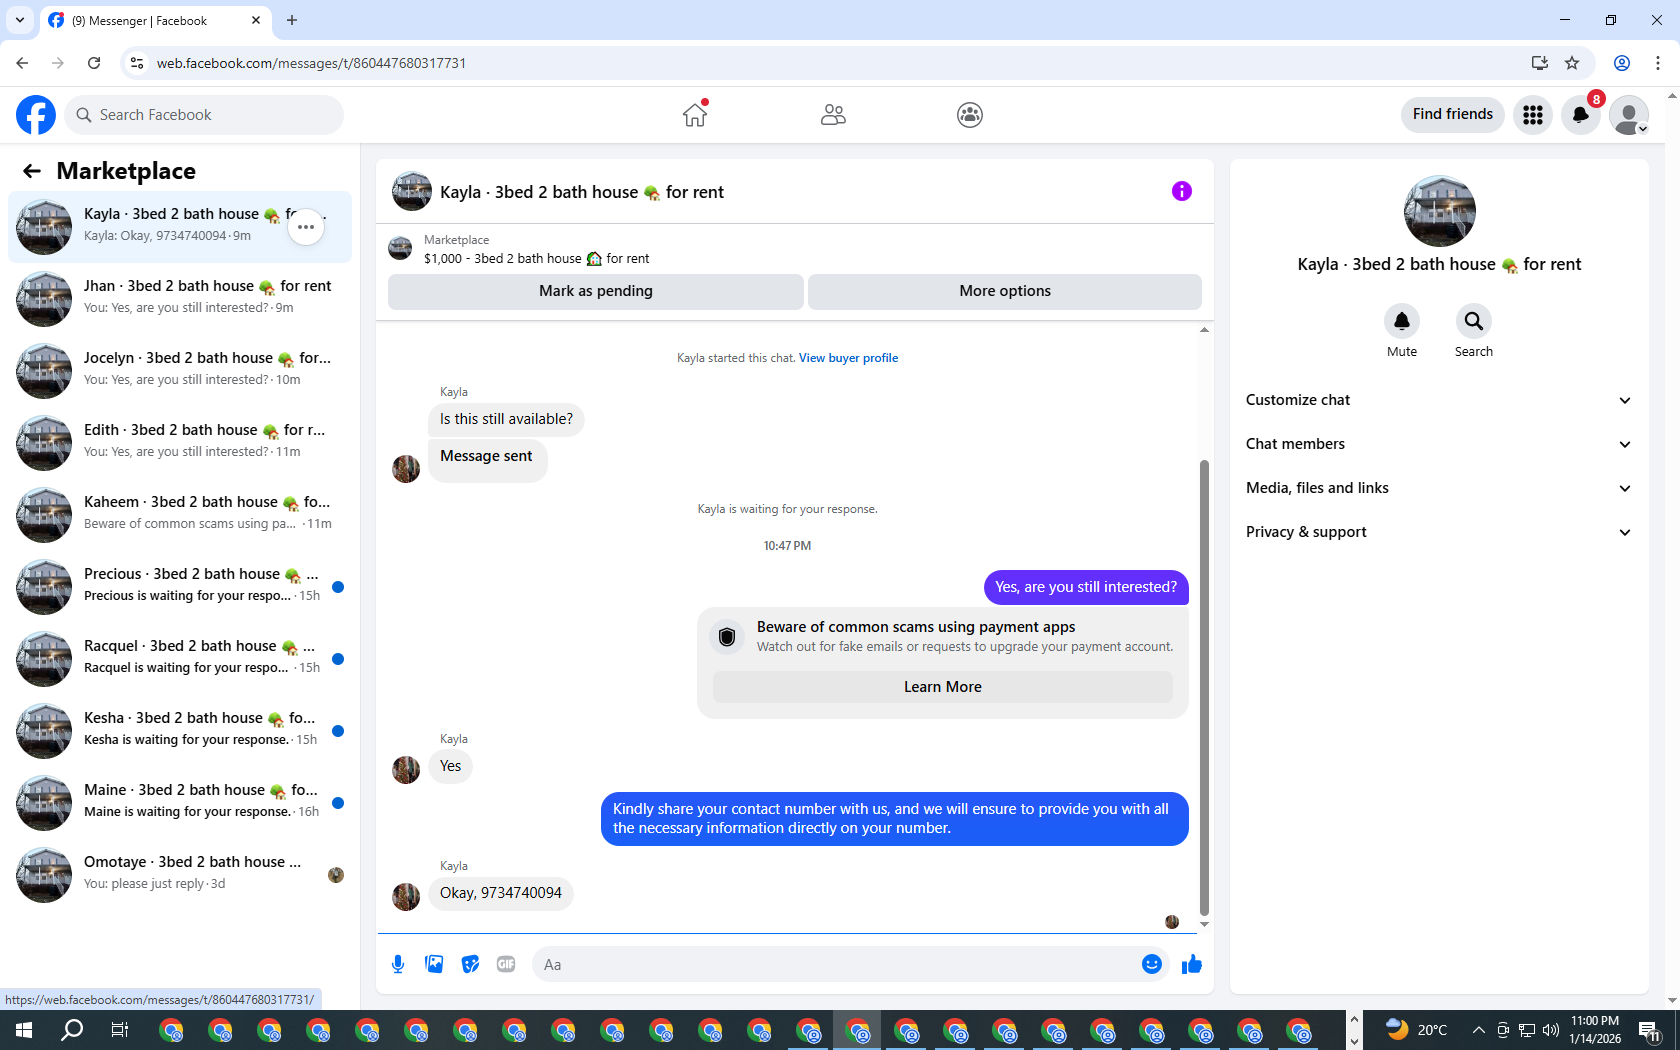
Task: Click Kayla's large profile picture in info panel
Action: coord(1440,211)
